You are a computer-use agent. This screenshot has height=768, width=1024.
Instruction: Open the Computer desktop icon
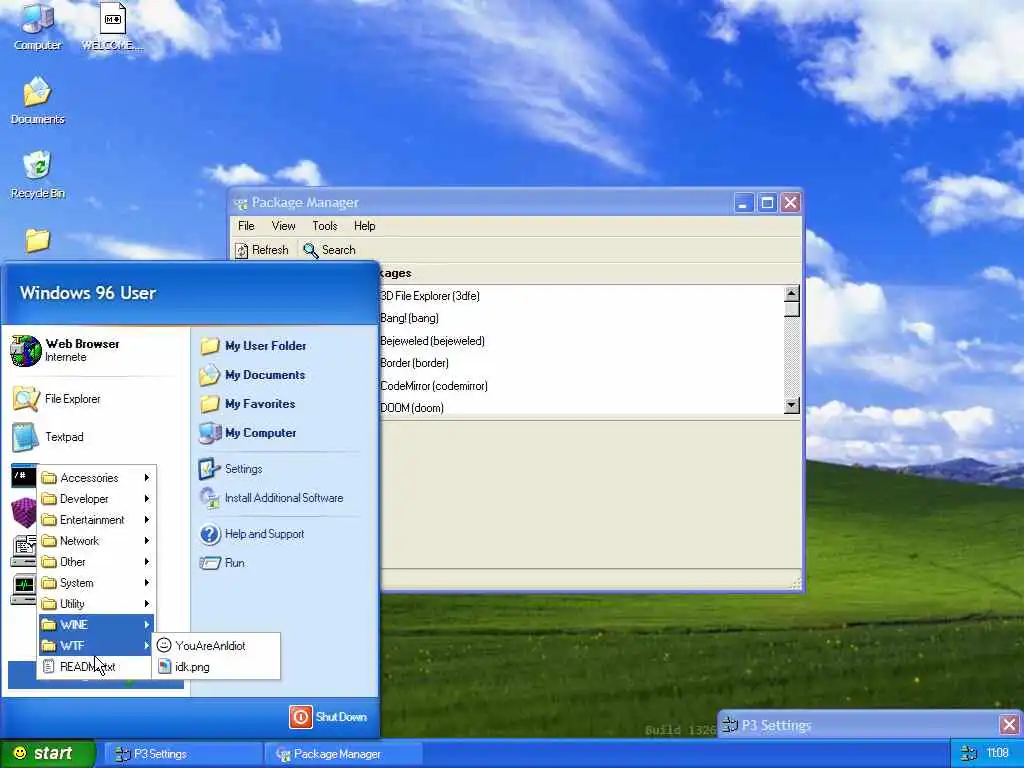click(37, 27)
